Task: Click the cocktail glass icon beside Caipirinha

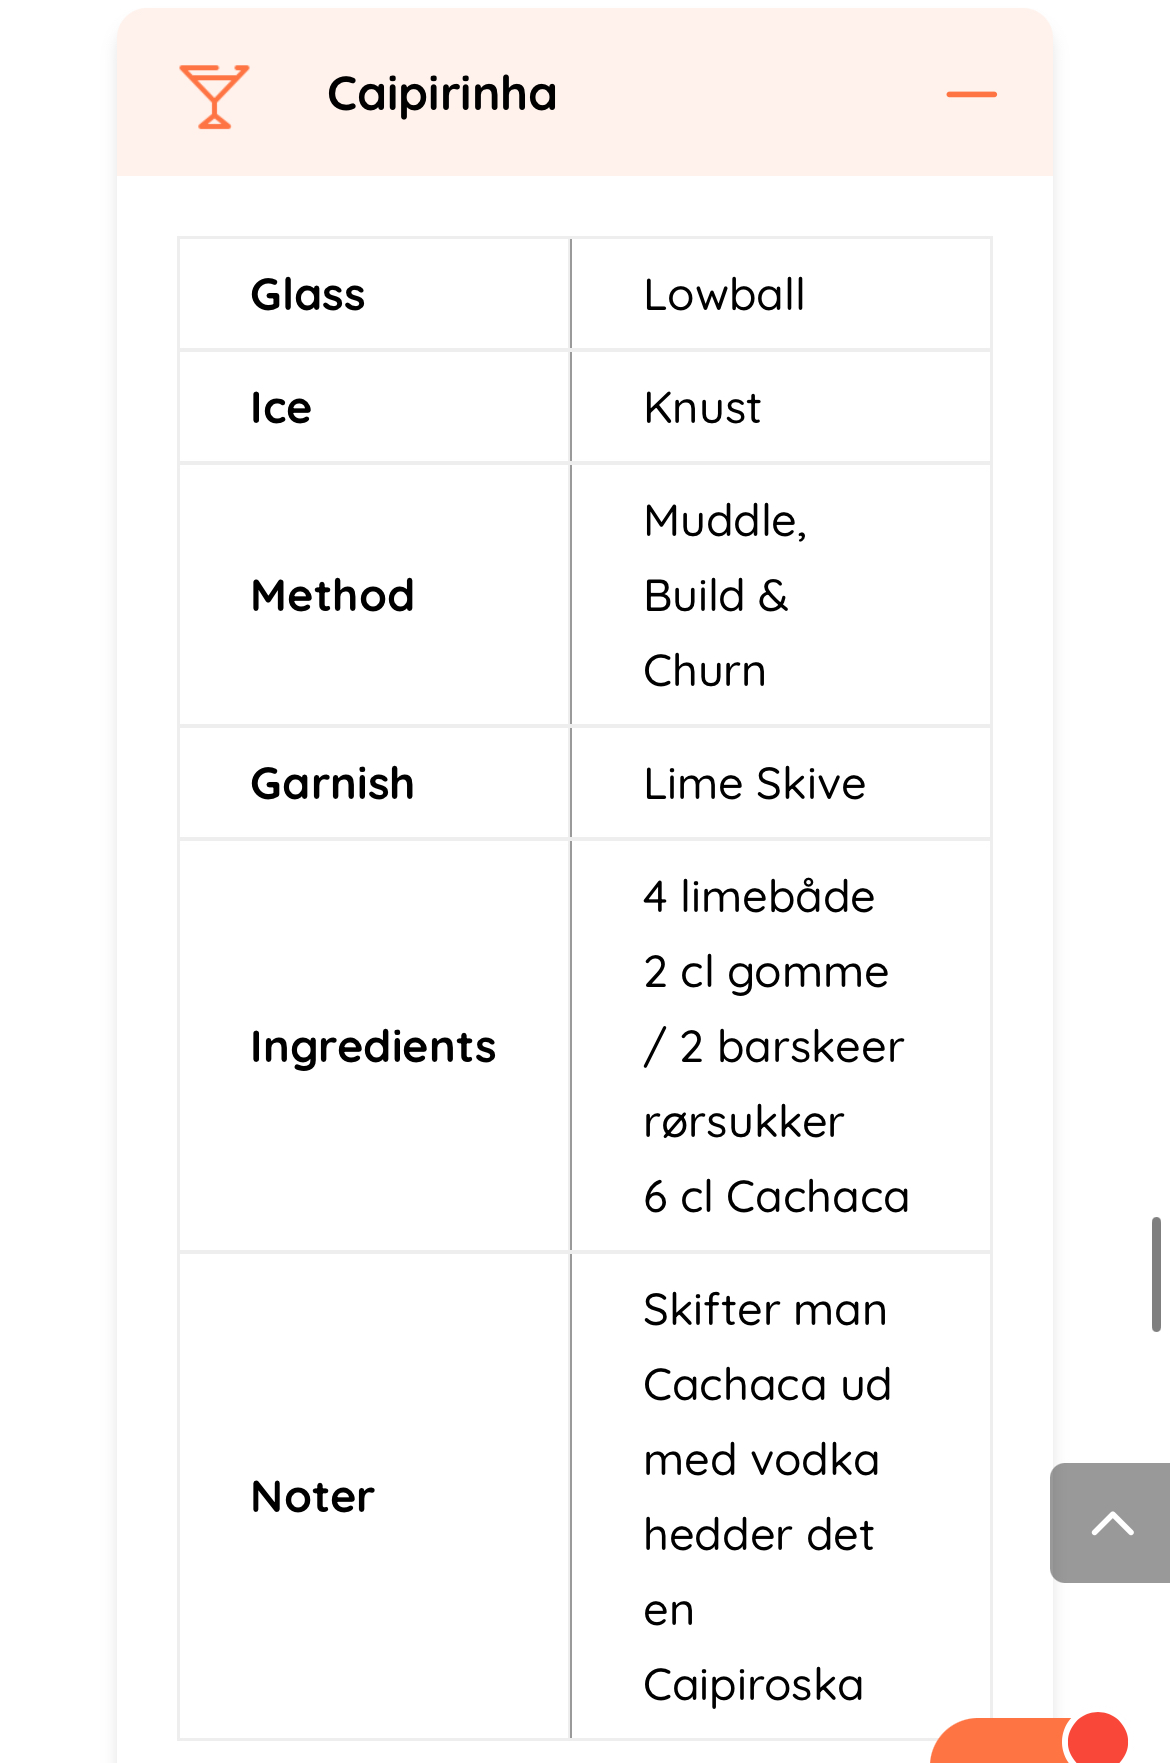Action: click(x=214, y=96)
